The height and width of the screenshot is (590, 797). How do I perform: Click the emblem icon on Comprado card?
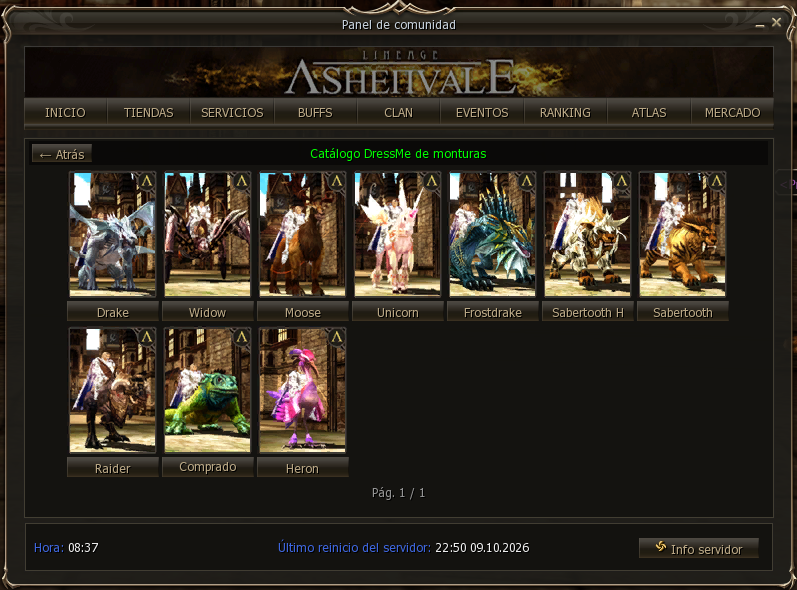[x=241, y=337]
